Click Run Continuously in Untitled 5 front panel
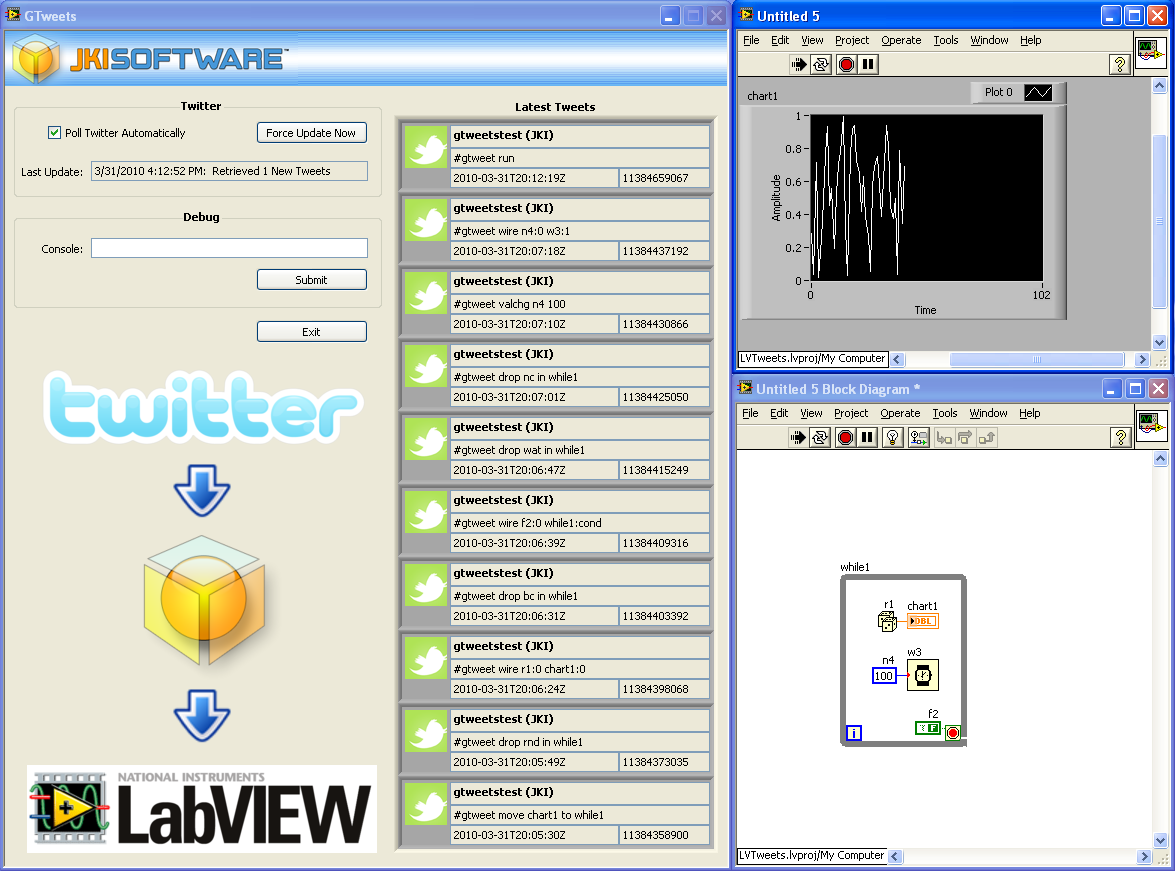The width and height of the screenshot is (1175, 871). pos(821,64)
